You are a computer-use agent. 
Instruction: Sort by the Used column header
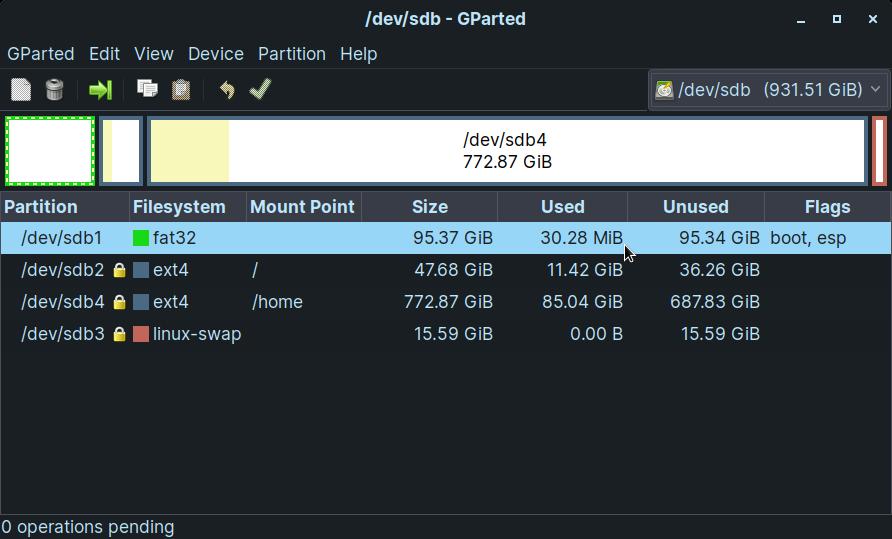pyautogui.click(x=563, y=207)
